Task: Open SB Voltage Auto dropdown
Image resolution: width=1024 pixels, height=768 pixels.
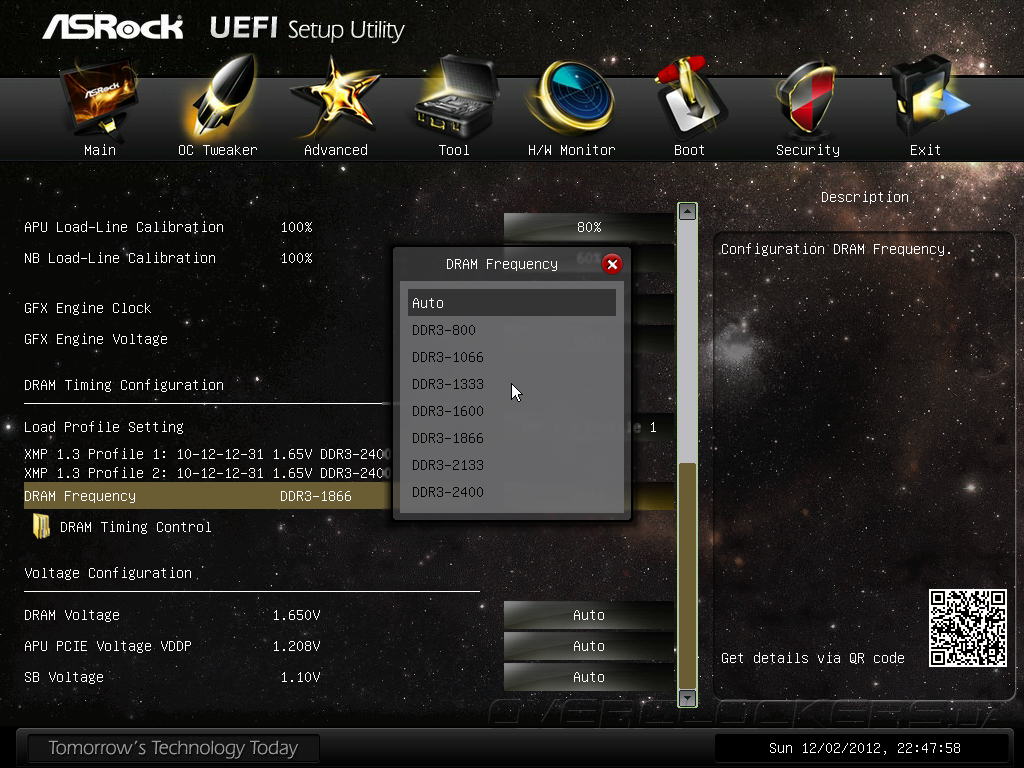Action: pos(588,677)
